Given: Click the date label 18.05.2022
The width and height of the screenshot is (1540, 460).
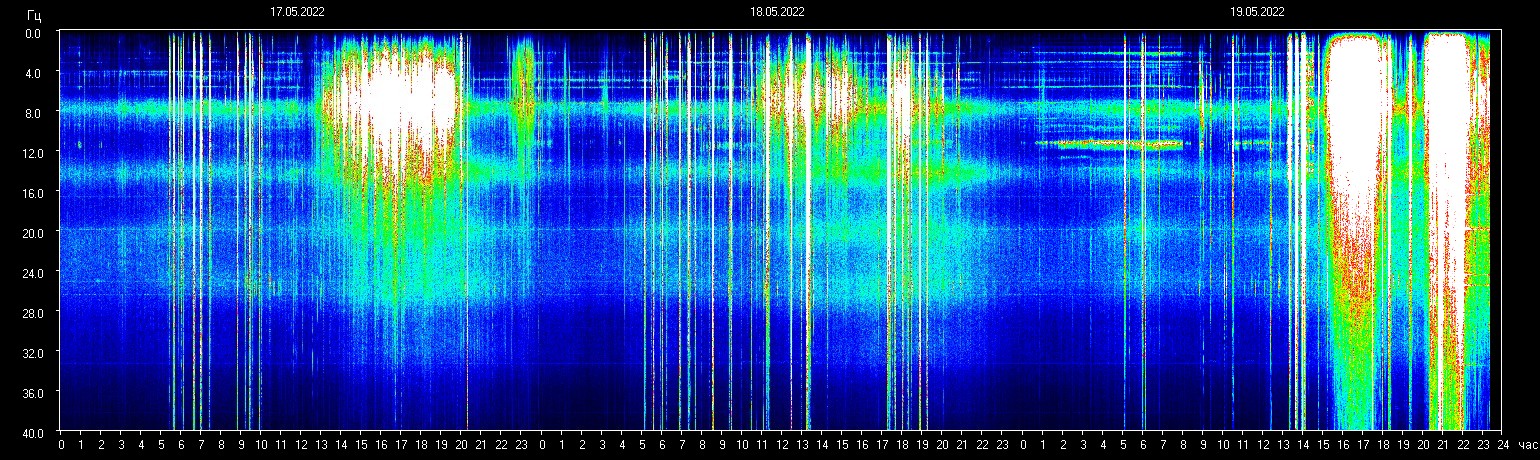Looking at the screenshot, I should click(x=777, y=13).
